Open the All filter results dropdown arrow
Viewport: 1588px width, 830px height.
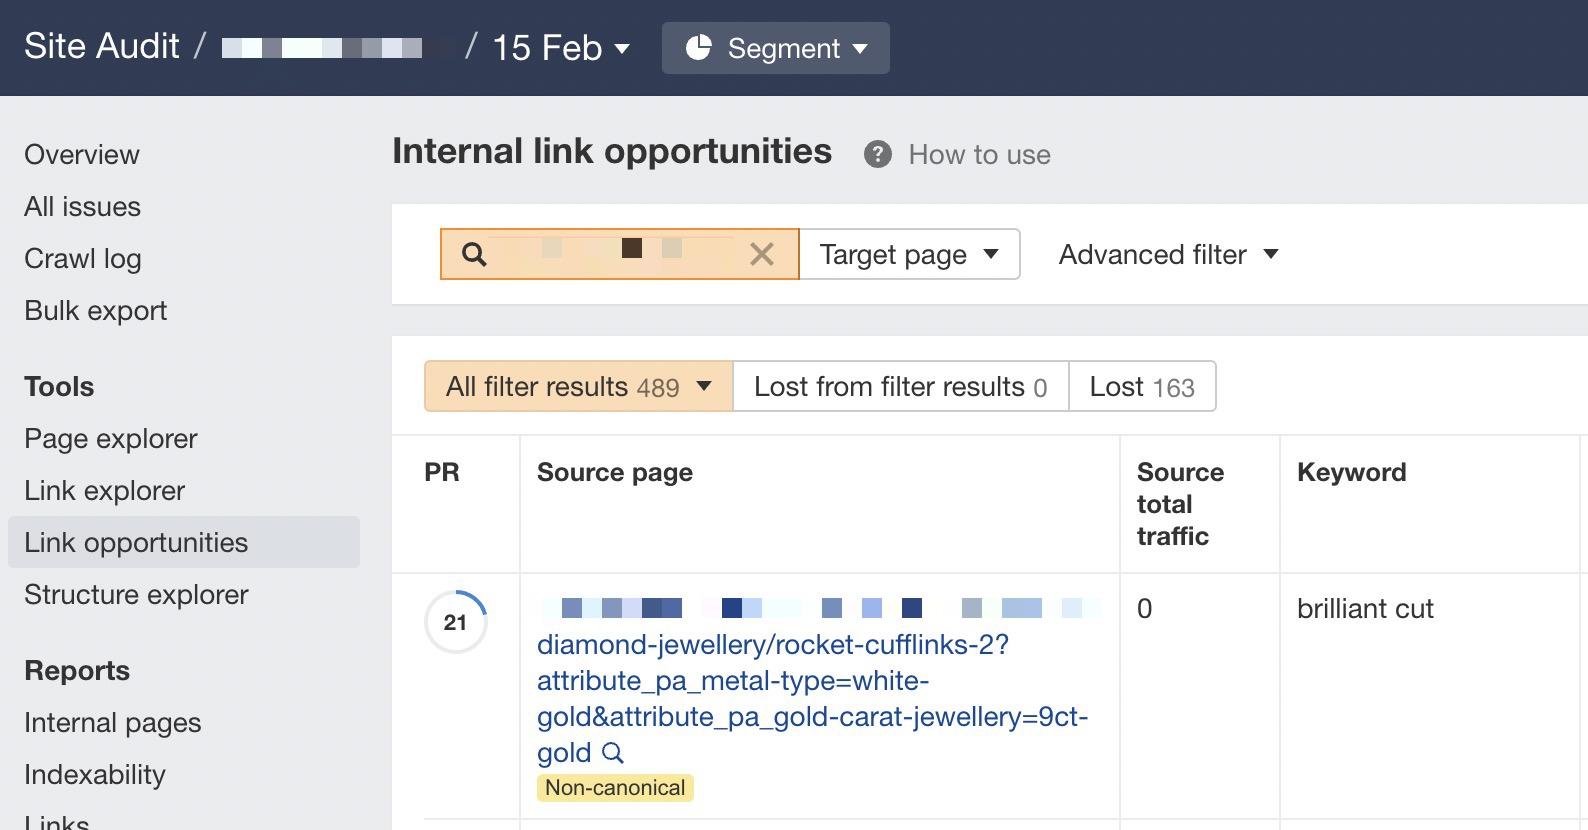point(705,386)
